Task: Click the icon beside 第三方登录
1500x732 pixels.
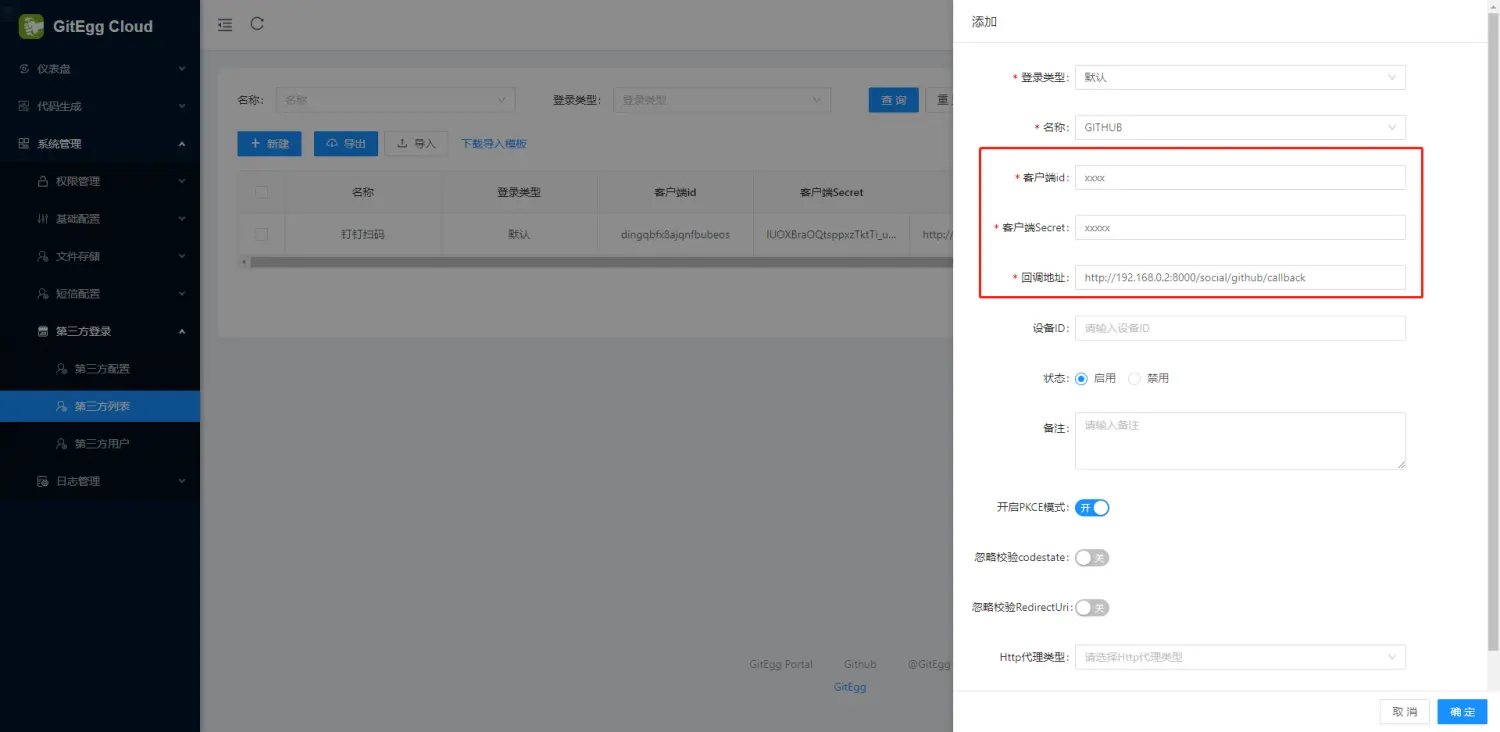Action: [43, 331]
